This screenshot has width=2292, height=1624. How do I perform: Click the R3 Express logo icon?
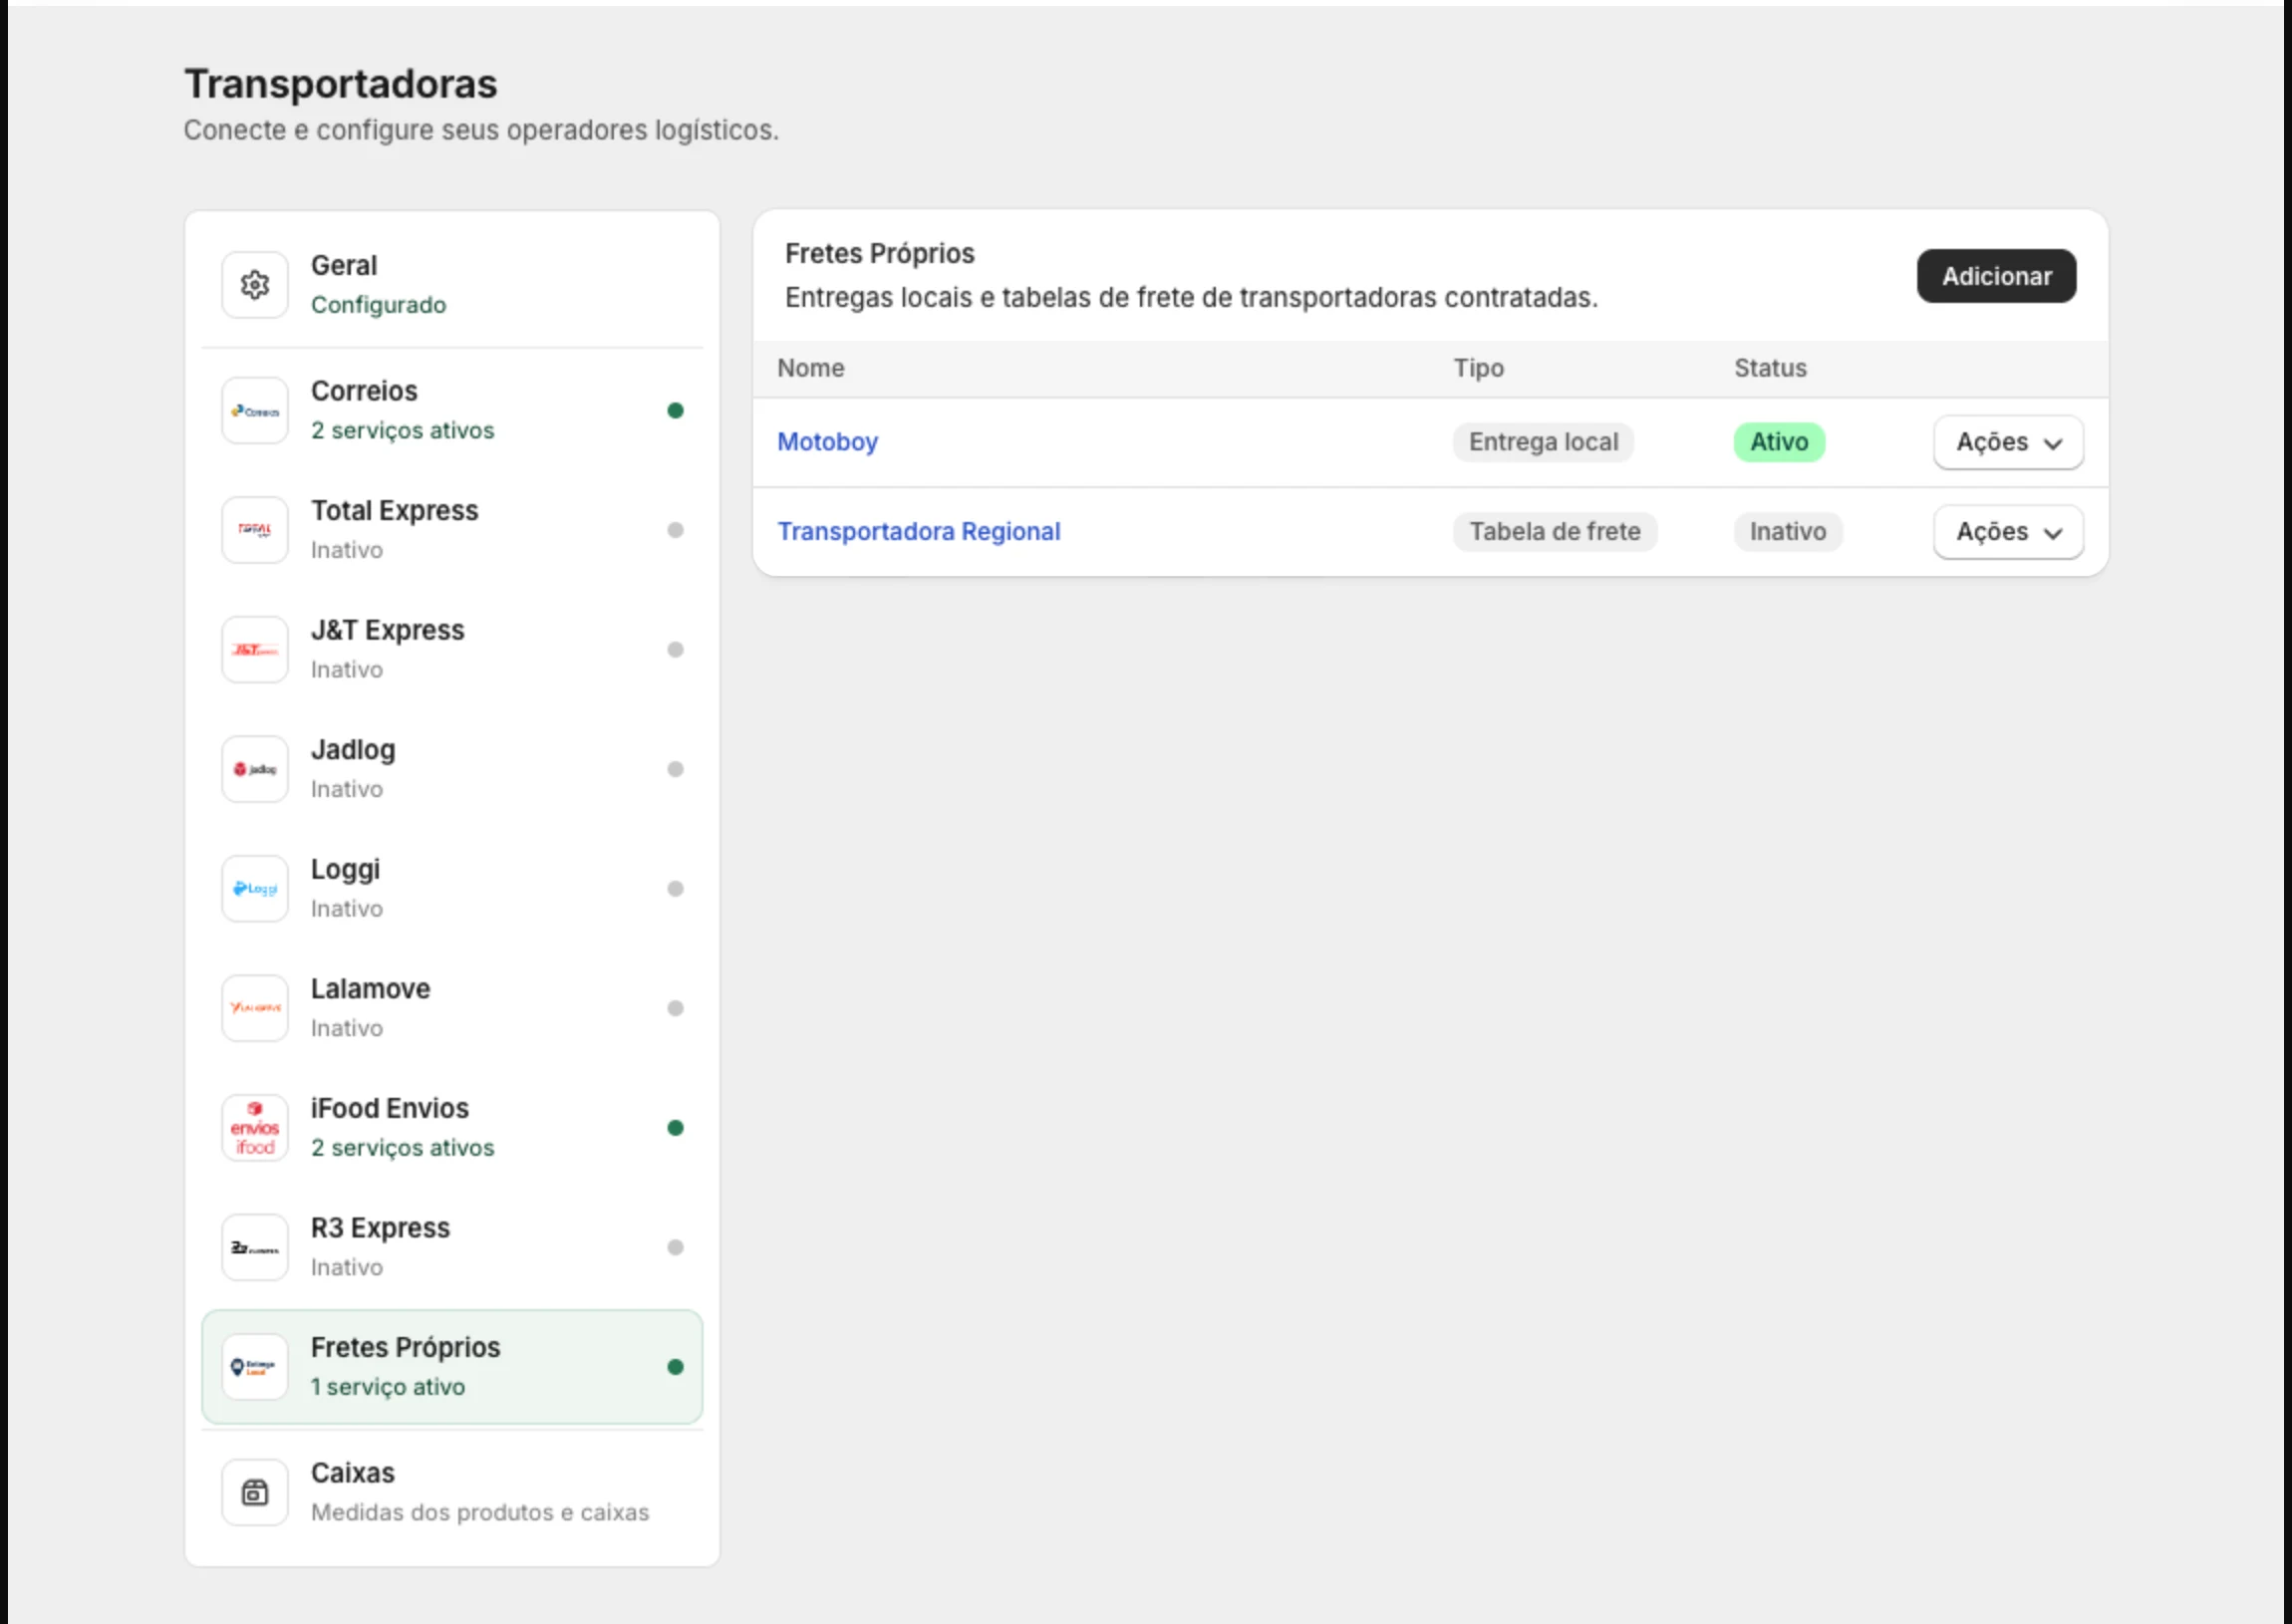coord(255,1247)
